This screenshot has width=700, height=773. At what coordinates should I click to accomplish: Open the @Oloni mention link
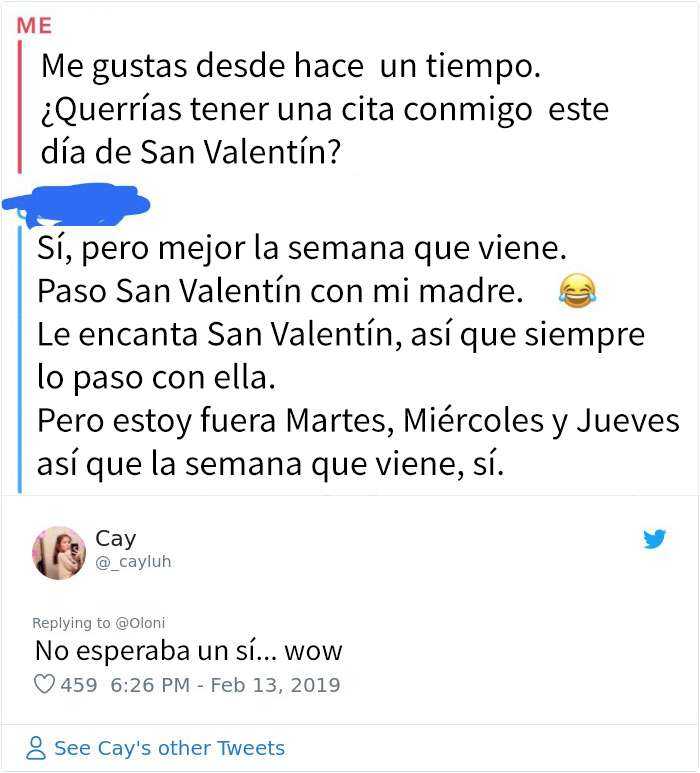click(x=140, y=623)
